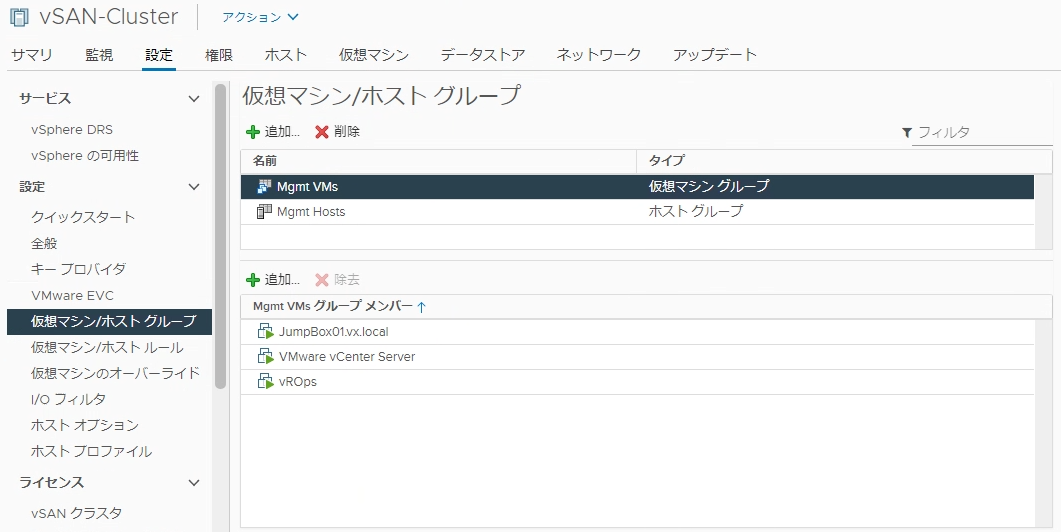The width and height of the screenshot is (1061, 532).
Task: Open vSphere DRS settings
Action: pyautogui.click(x=72, y=129)
